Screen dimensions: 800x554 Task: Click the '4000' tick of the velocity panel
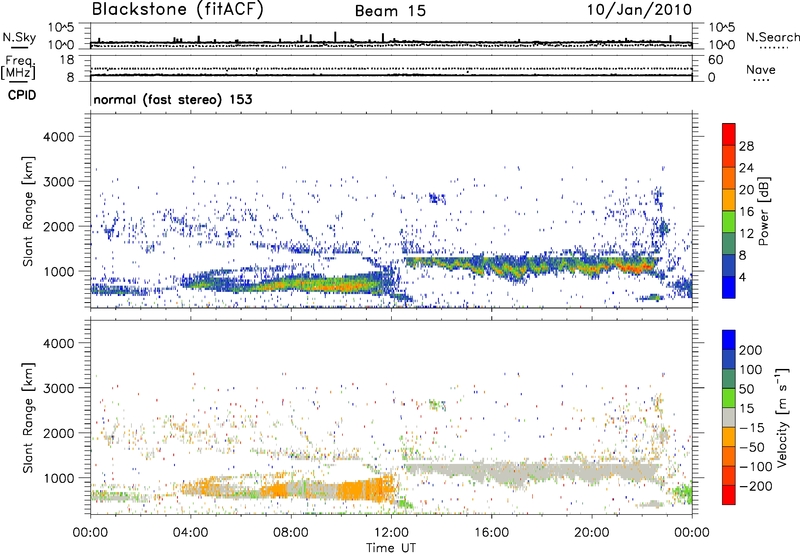pyautogui.click(x=59, y=343)
